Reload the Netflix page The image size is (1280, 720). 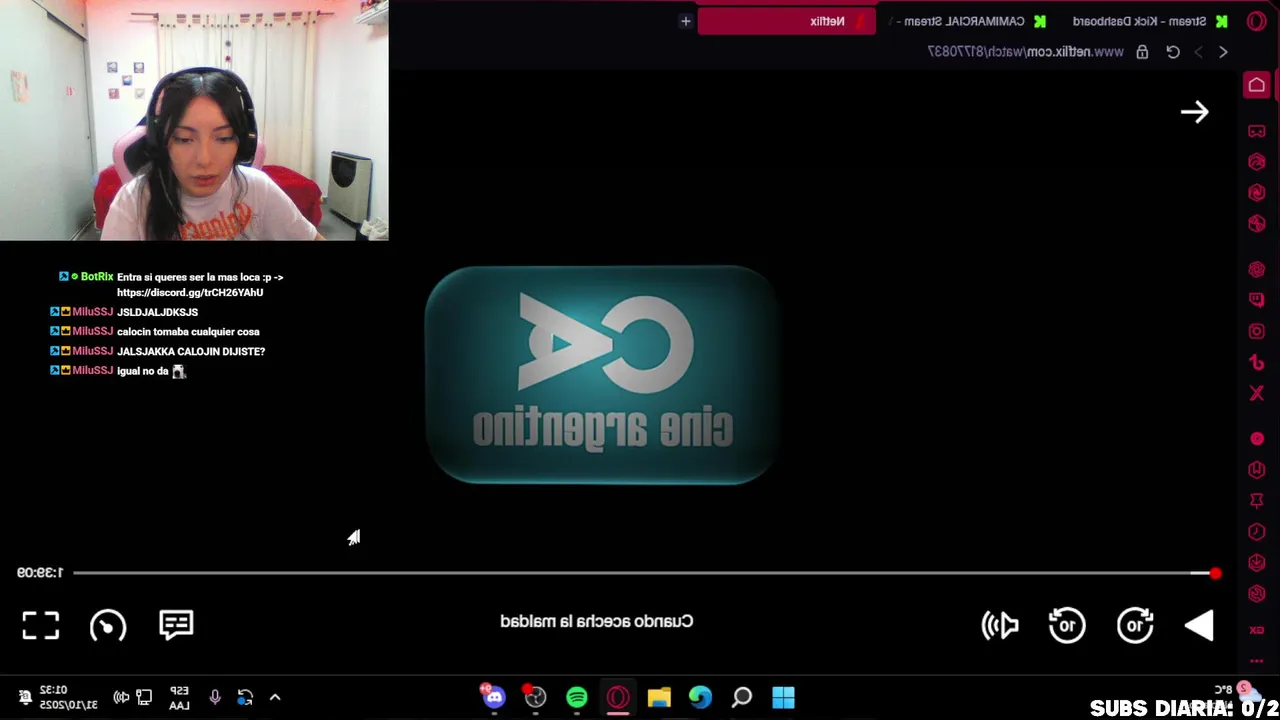coord(1173,52)
